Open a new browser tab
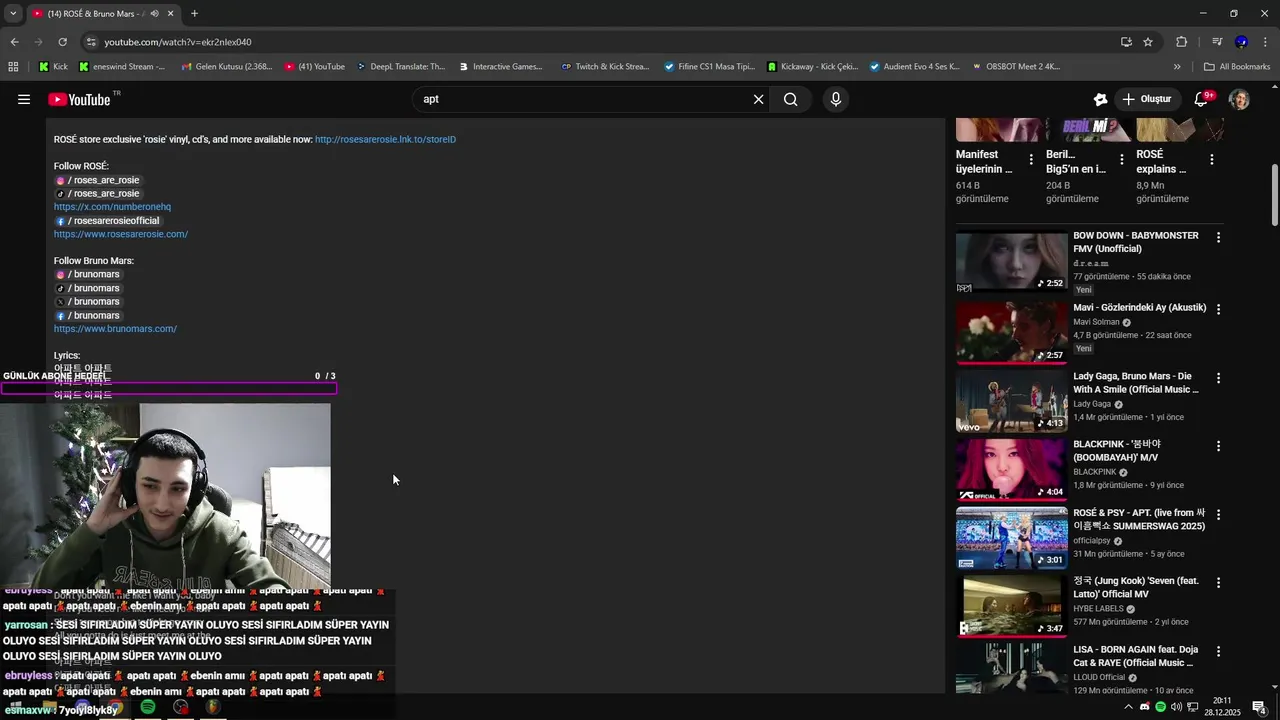Image resolution: width=1280 pixels, height=720 pixels. pos(194,14)
